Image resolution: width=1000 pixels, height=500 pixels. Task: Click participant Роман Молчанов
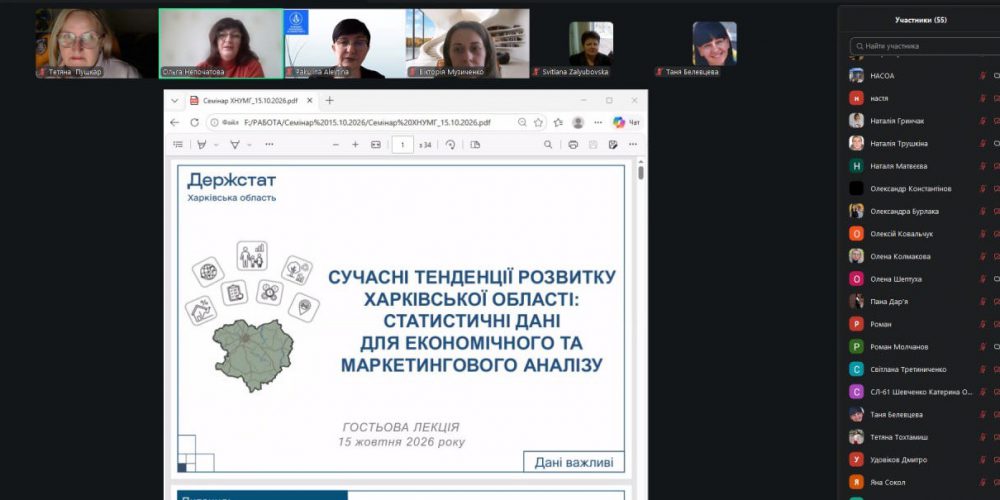[923, 347]
